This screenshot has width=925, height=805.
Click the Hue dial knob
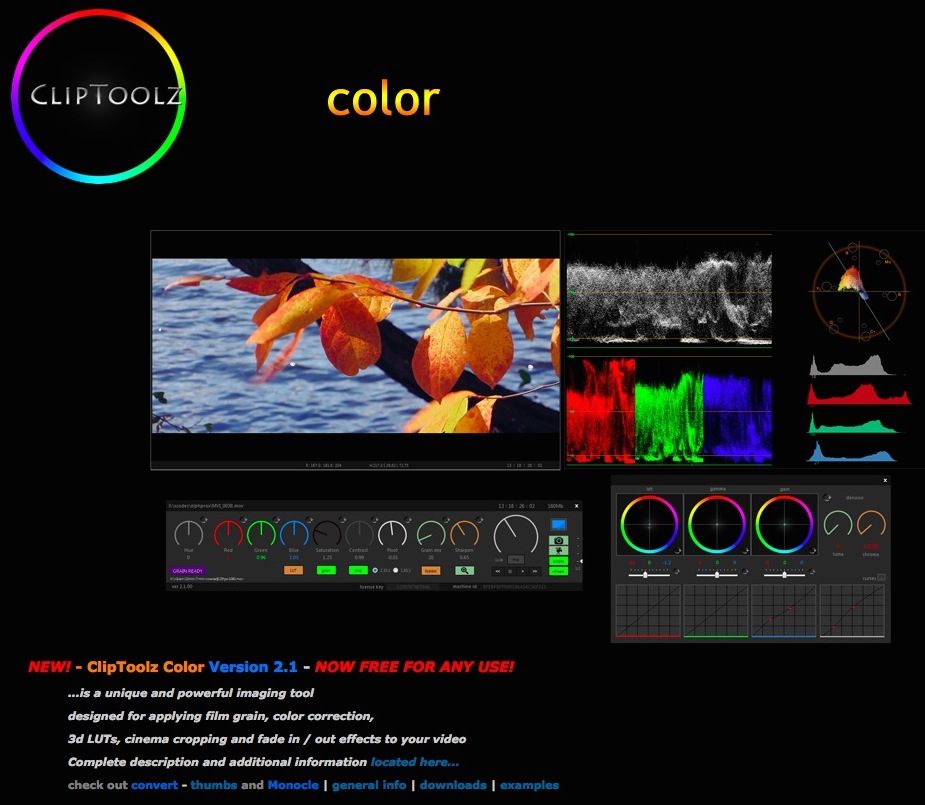point(189,533)
